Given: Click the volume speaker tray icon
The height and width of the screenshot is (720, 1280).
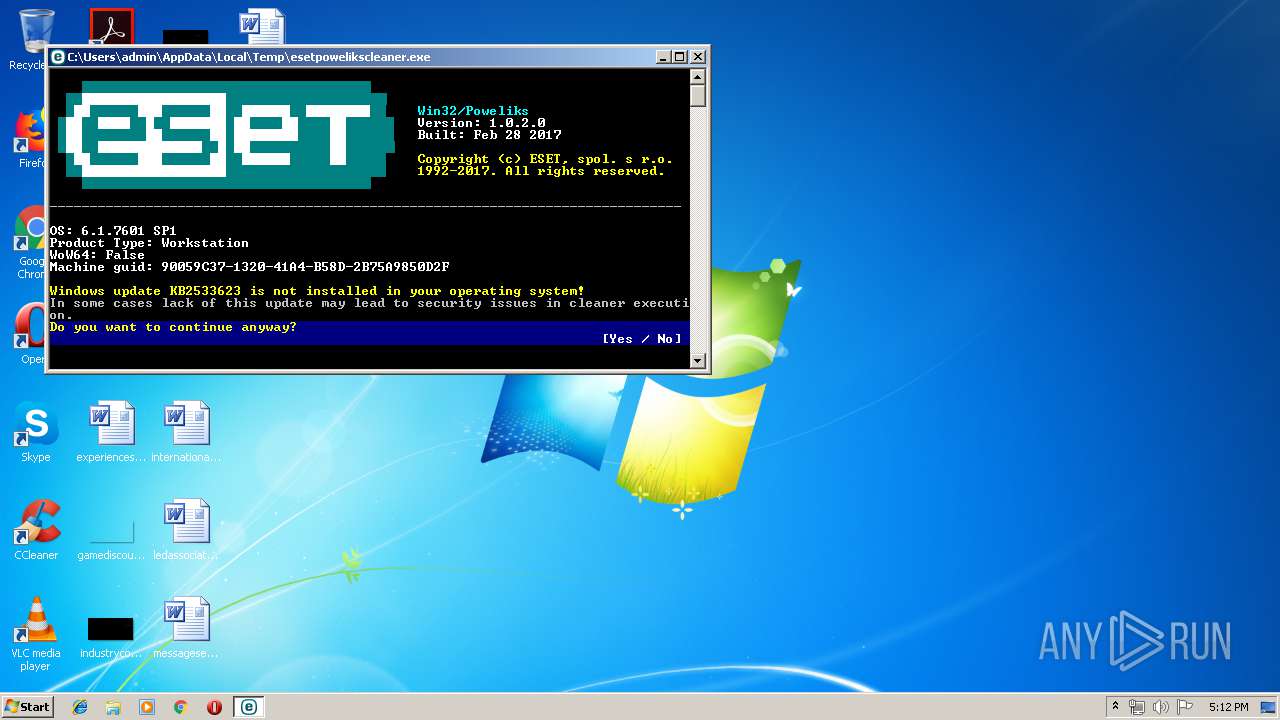Looking at the screenshot, I should (1161, 707).
